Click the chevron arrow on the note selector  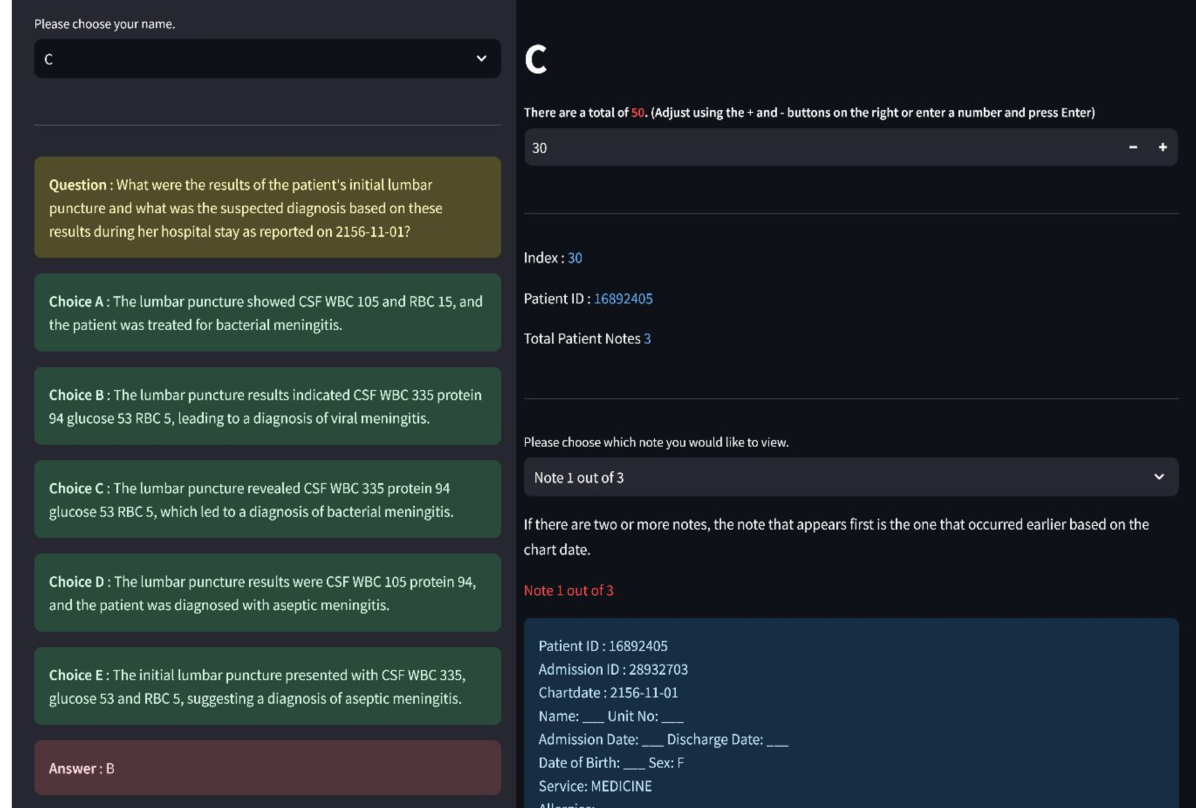(x=1159, y=477)
